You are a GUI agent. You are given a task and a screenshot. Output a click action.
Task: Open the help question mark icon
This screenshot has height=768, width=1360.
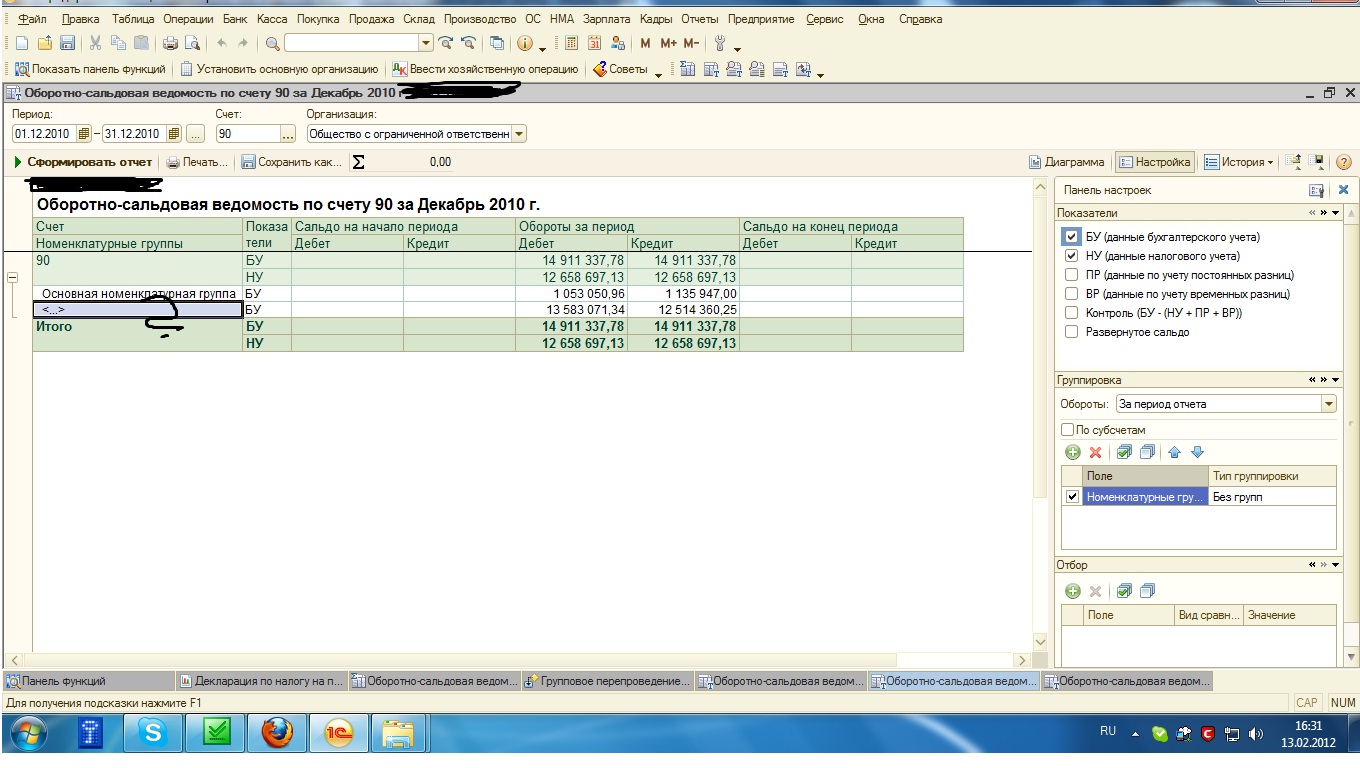click(1343, 162)
